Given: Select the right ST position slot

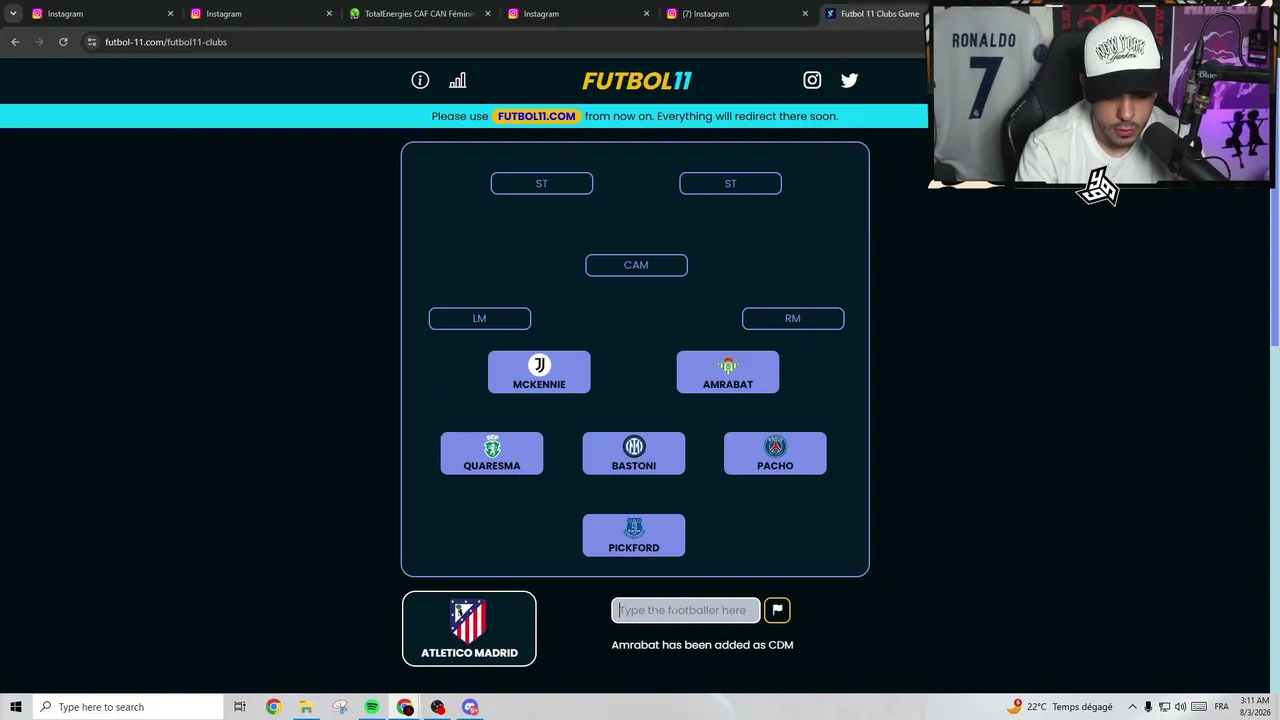Looking at the screenshot, I should pyautogui.click(x=730, y=183).
